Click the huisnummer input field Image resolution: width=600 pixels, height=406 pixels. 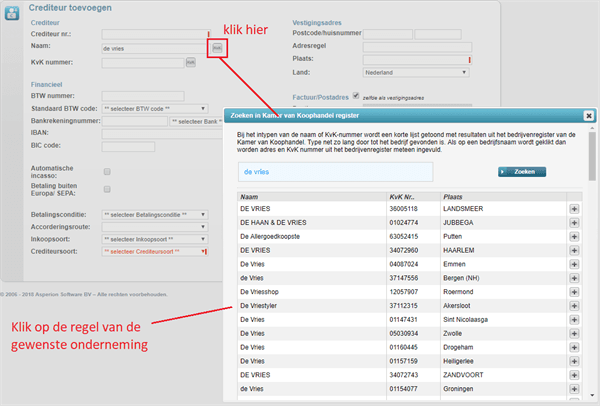[438, 34]
